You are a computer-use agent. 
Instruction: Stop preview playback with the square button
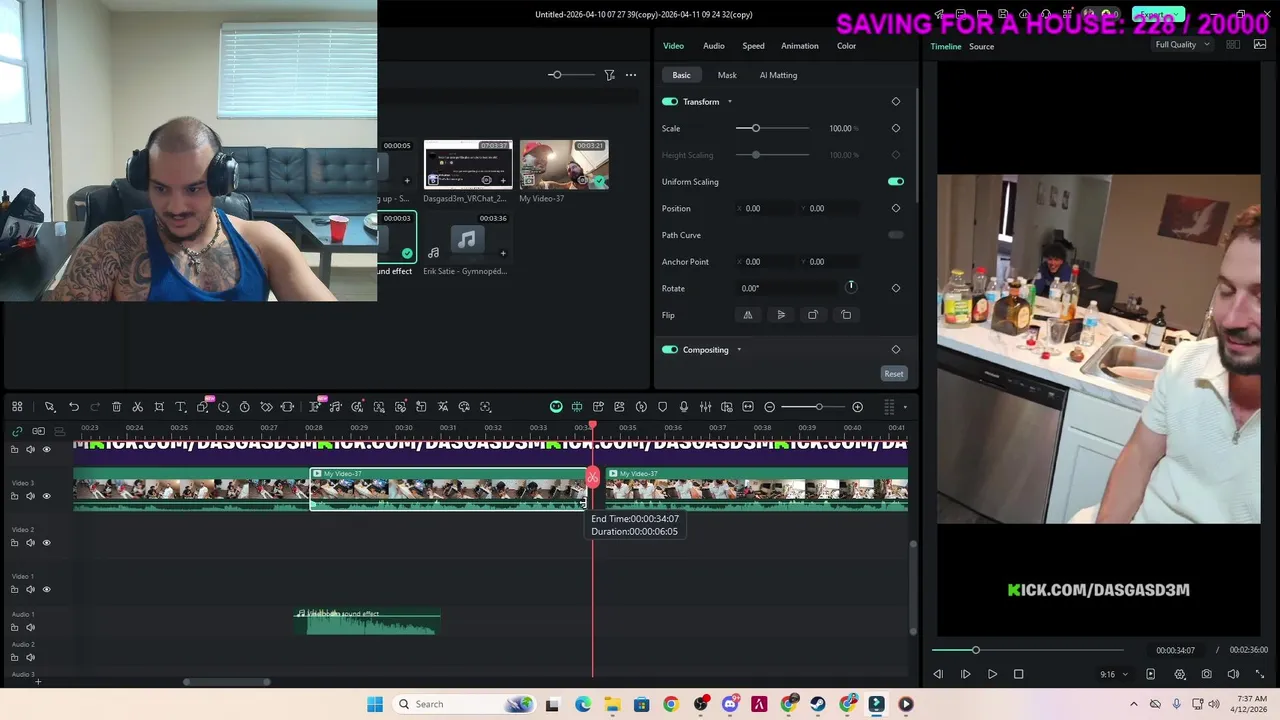(1018, 674)
